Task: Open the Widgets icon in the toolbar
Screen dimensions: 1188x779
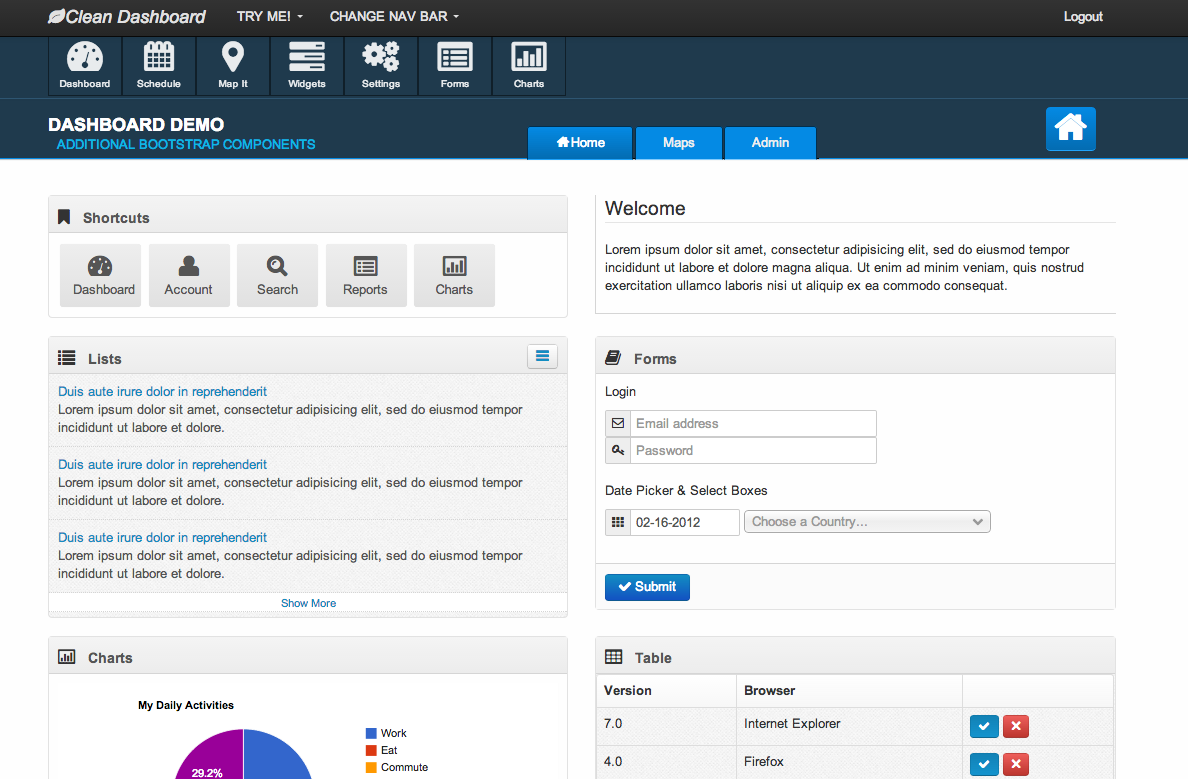Action: point(307,65)
